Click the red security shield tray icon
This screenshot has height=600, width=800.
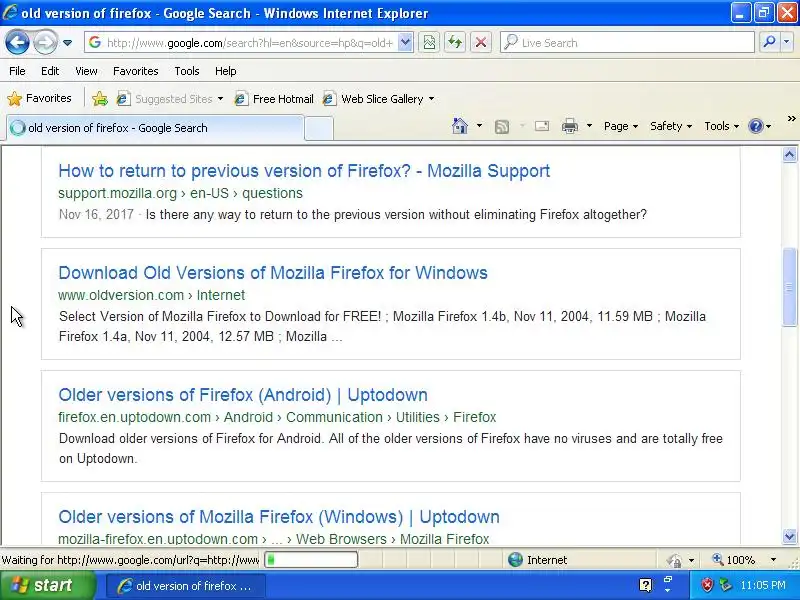[x=707, y=585]
